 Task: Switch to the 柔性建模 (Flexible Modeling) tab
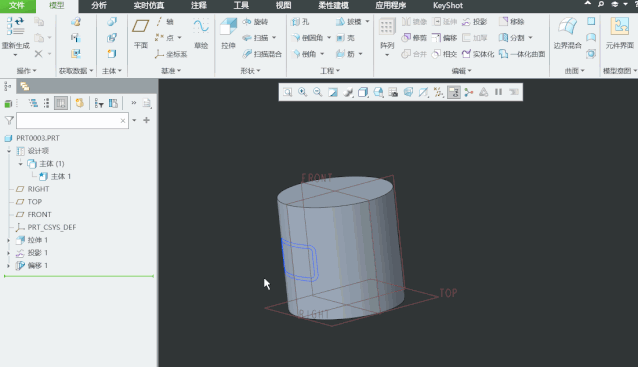point(333,6)
